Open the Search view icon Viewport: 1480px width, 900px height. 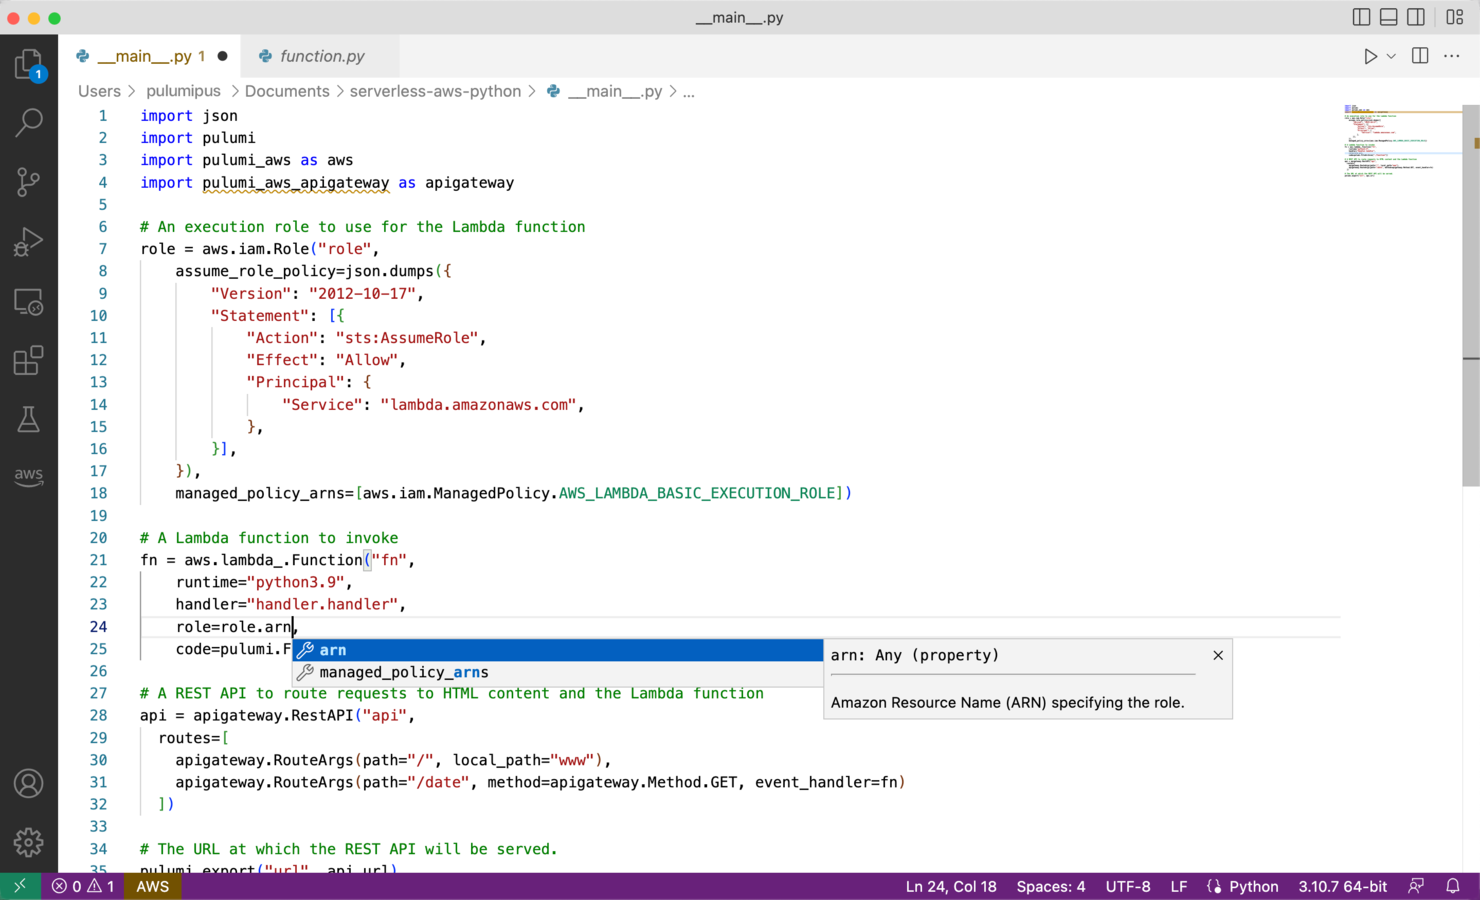coord(28,123)
